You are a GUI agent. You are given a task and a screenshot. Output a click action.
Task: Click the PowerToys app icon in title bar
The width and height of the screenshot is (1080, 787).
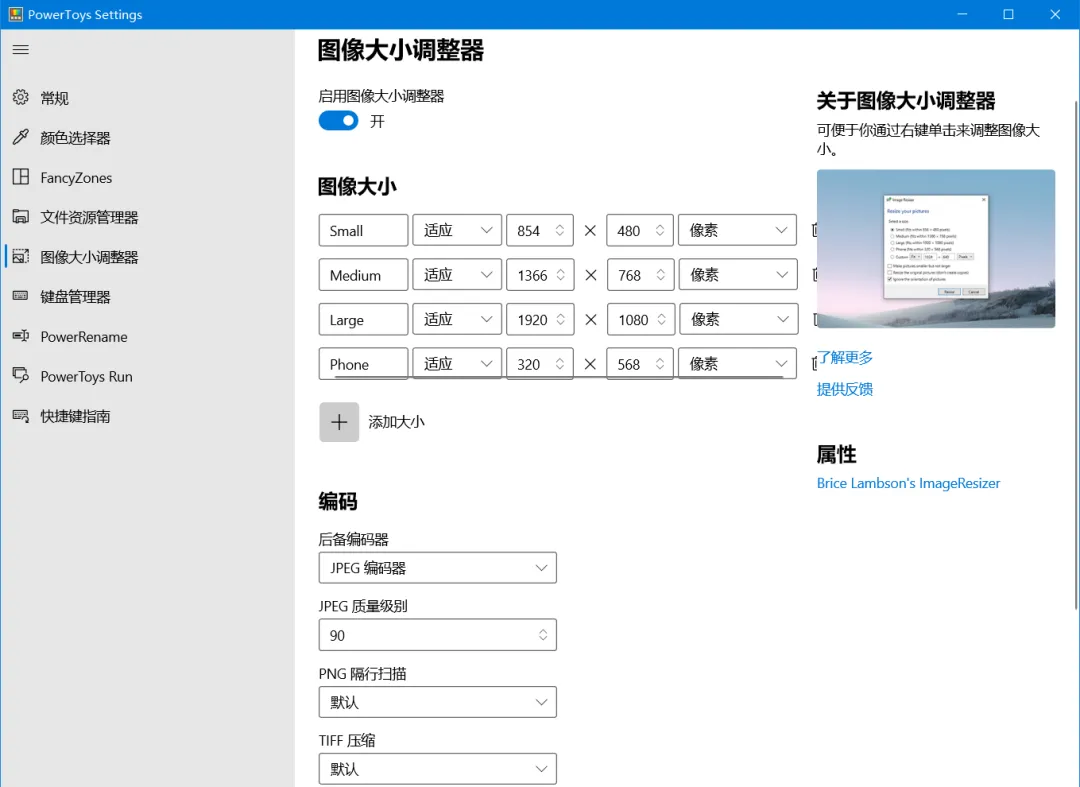pyautogui.click(x=15, y=14)
